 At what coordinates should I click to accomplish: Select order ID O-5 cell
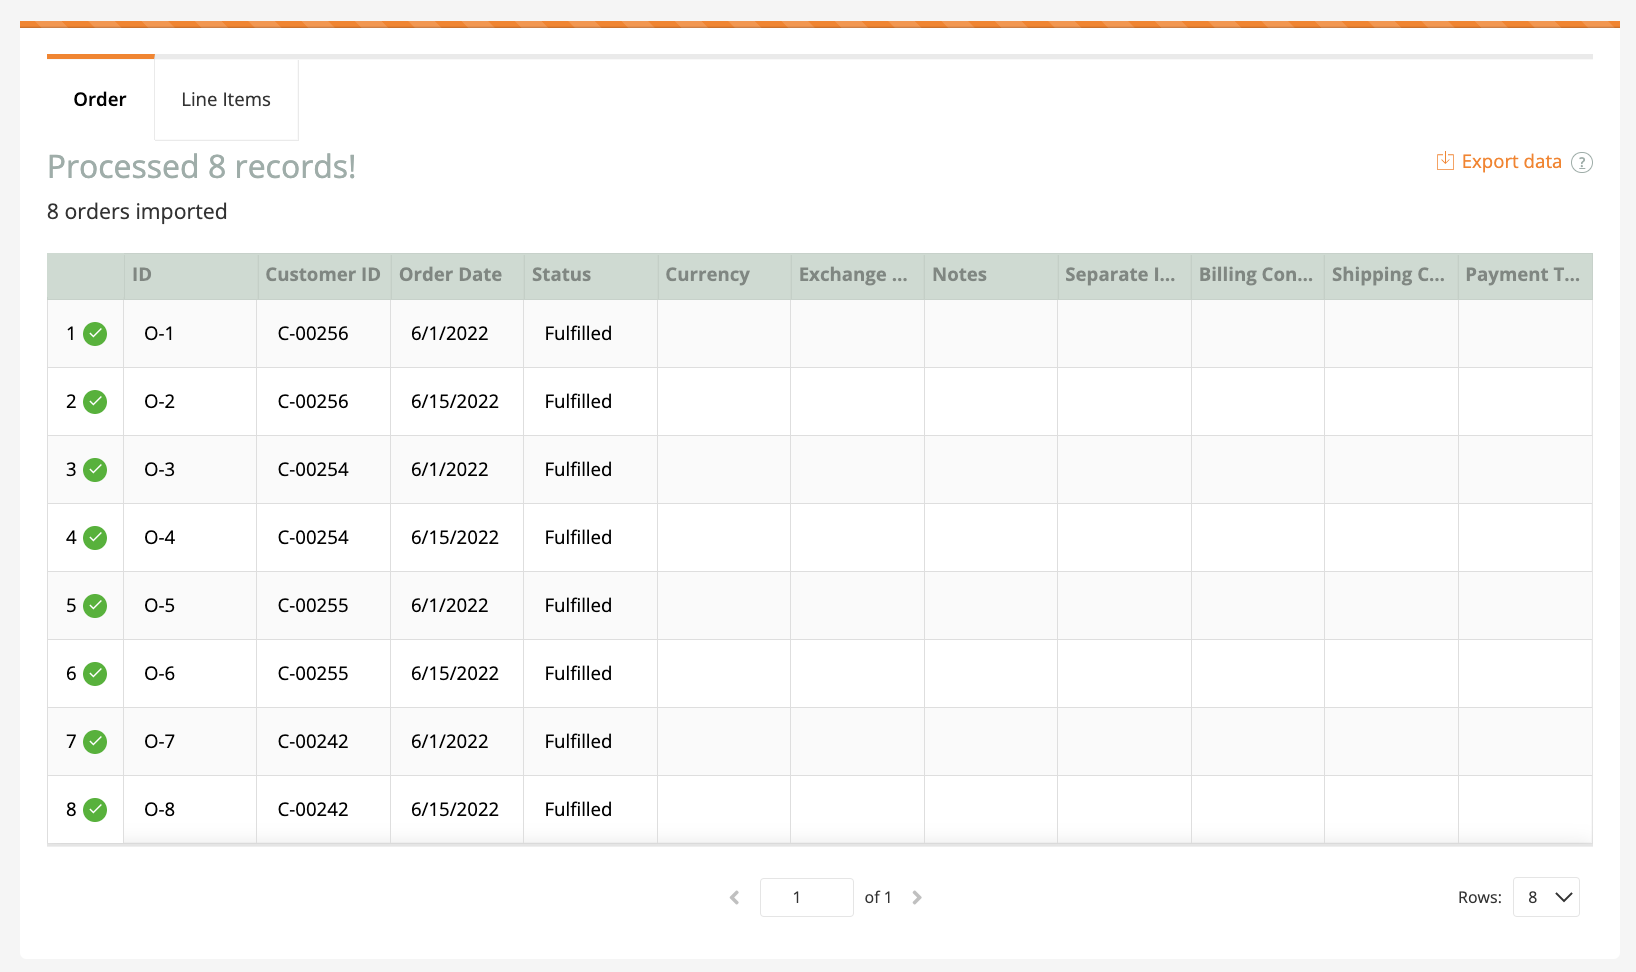pos(190,606)
